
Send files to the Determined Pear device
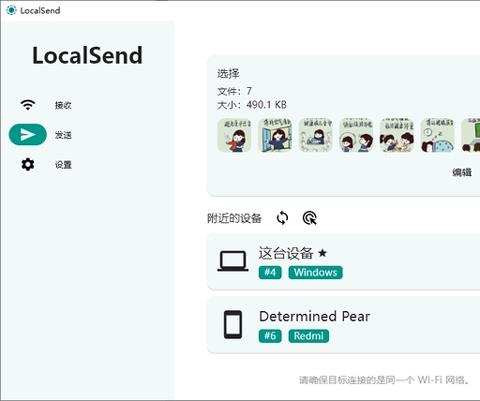[x=343, y=325]
